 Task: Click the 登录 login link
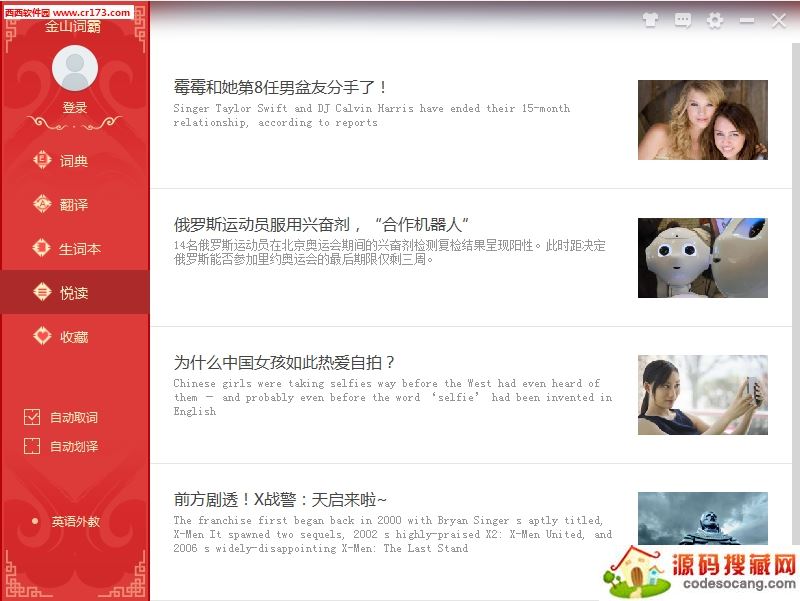[74, 108]
